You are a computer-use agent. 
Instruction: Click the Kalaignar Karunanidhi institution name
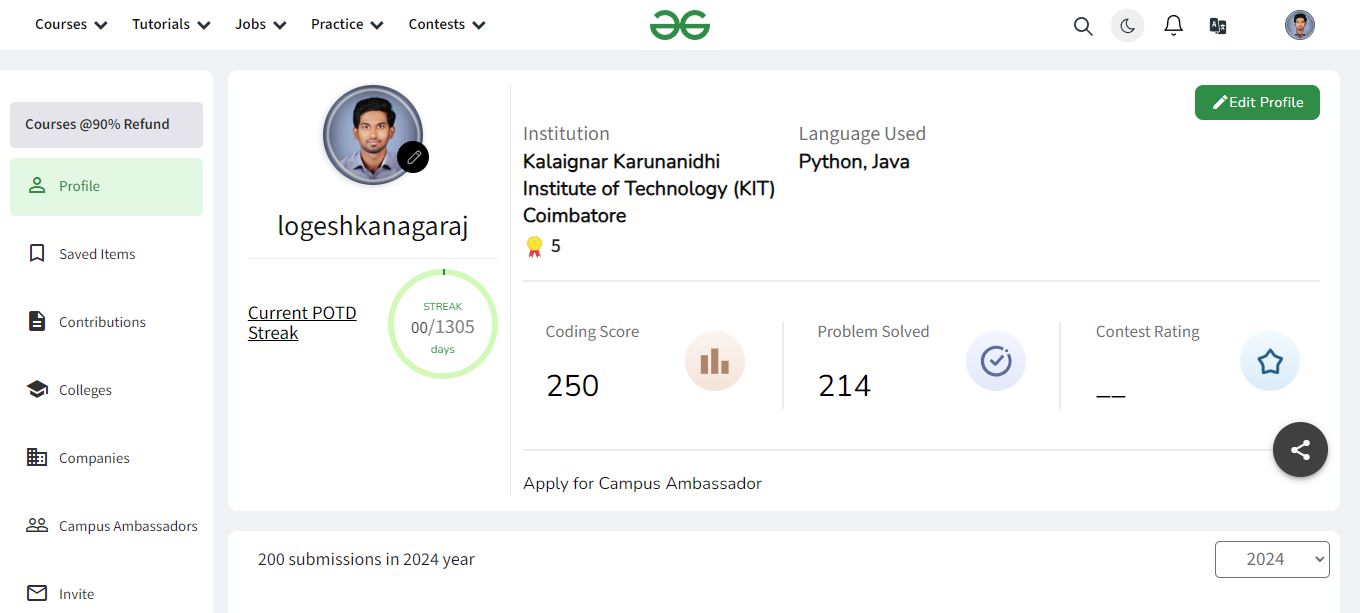(x=649, y=189)
